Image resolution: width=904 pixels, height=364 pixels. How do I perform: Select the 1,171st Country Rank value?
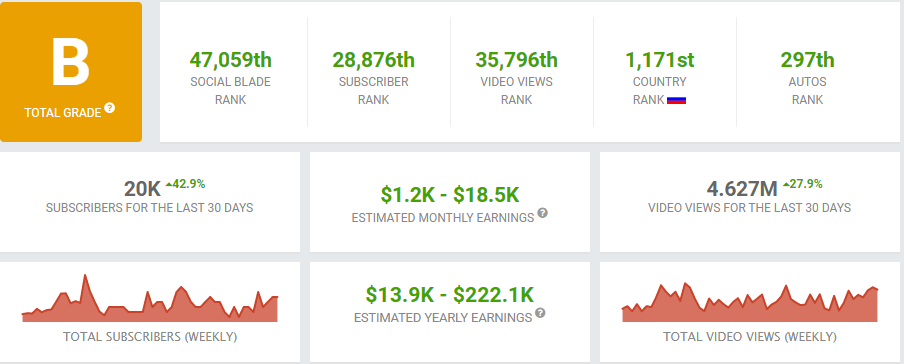tap(660, 60)
